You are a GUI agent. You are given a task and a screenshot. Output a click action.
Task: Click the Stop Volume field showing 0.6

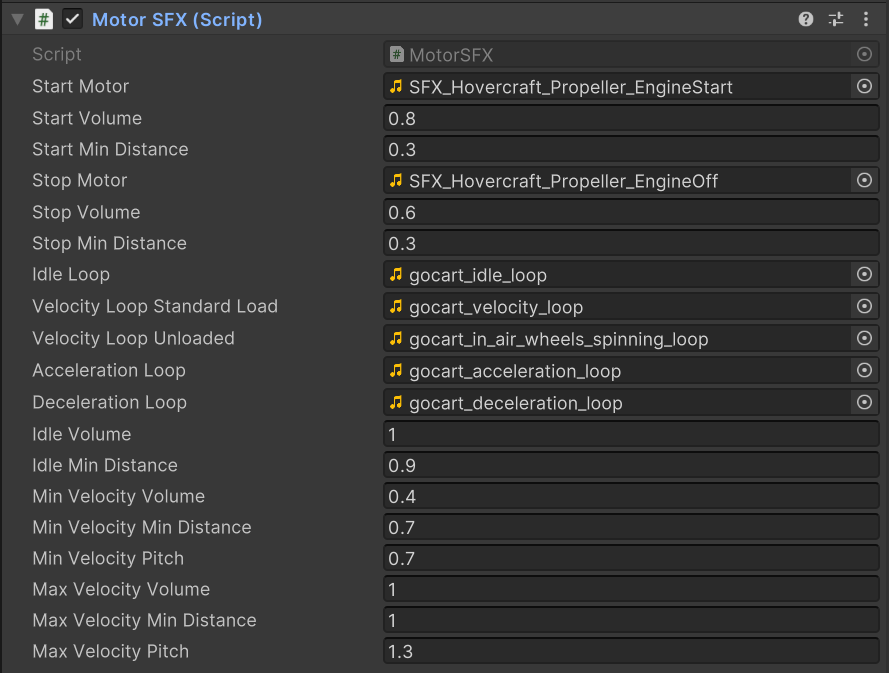pyautogui.click(x=631, y=213)
